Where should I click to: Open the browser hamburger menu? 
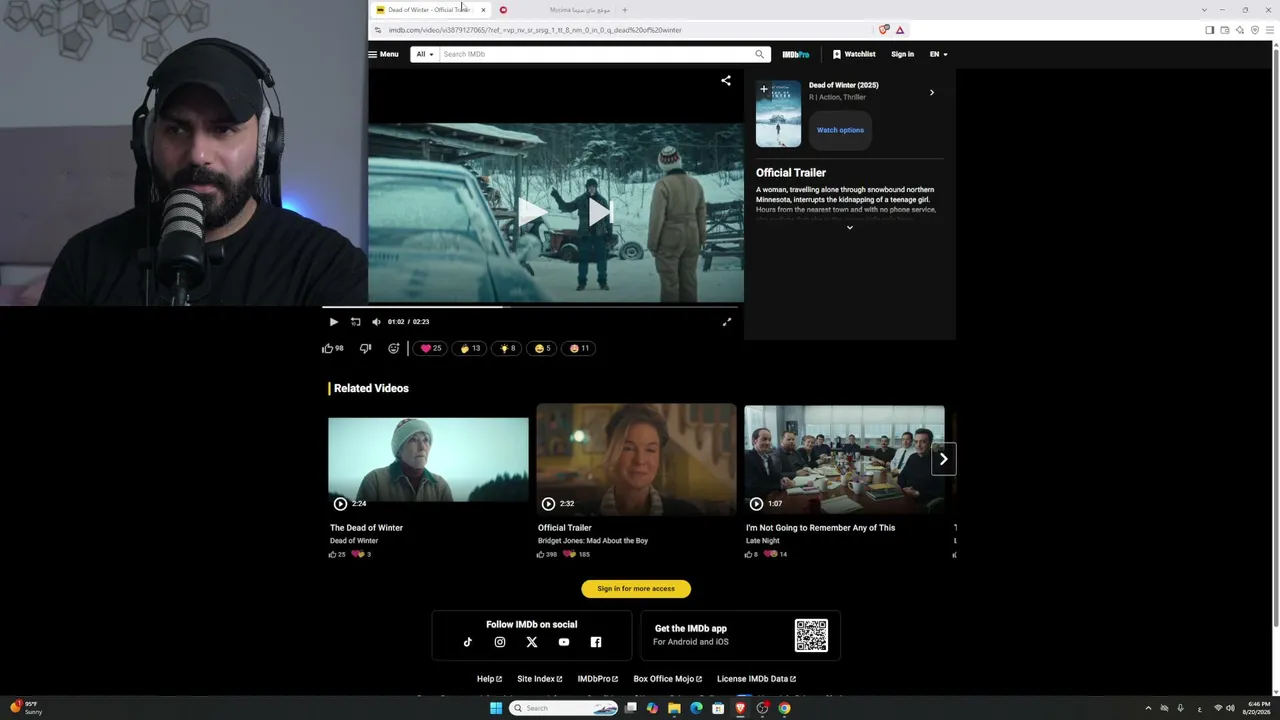point(1270,30)
